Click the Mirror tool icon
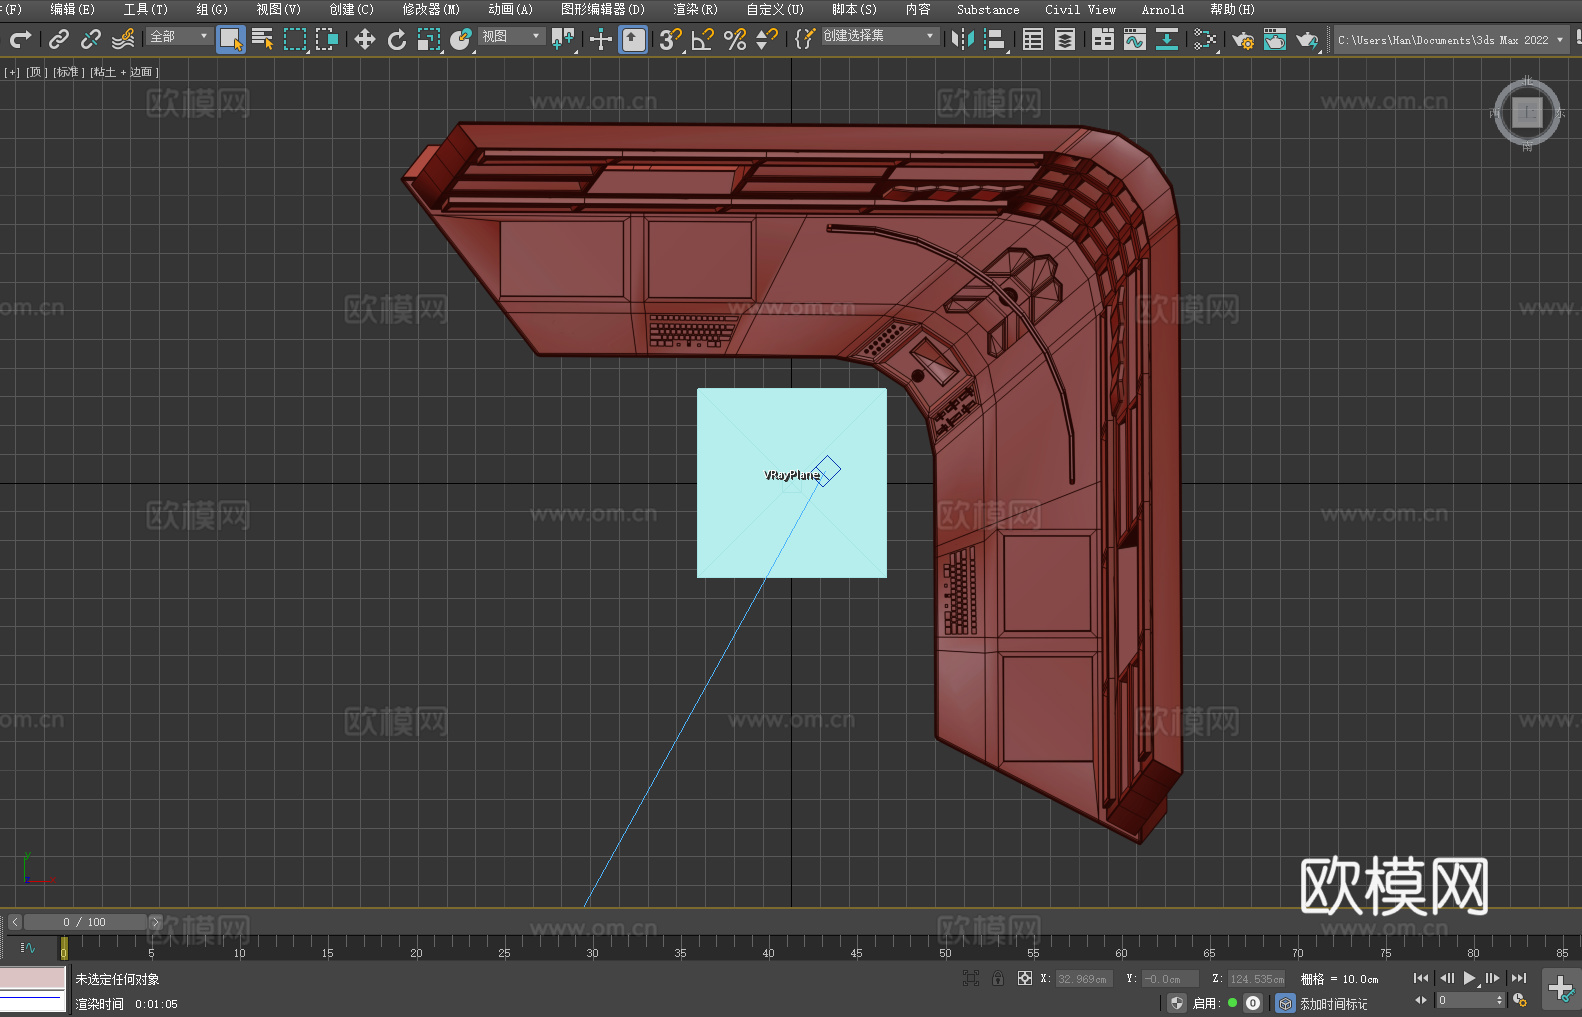This screenshot has width=1582, height=1017. pyautogui.click(x=962, y=39)
